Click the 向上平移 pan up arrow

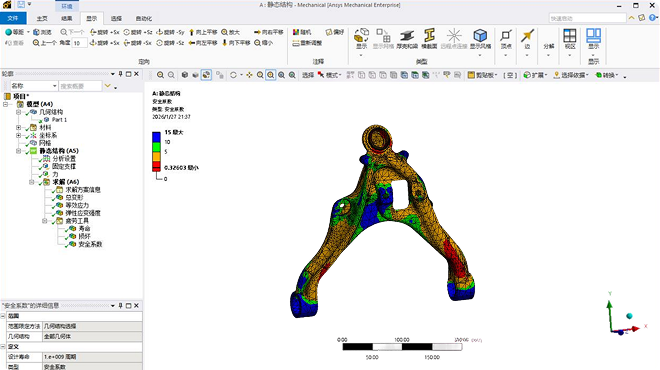pyautogui.click(x=203, y=32)
